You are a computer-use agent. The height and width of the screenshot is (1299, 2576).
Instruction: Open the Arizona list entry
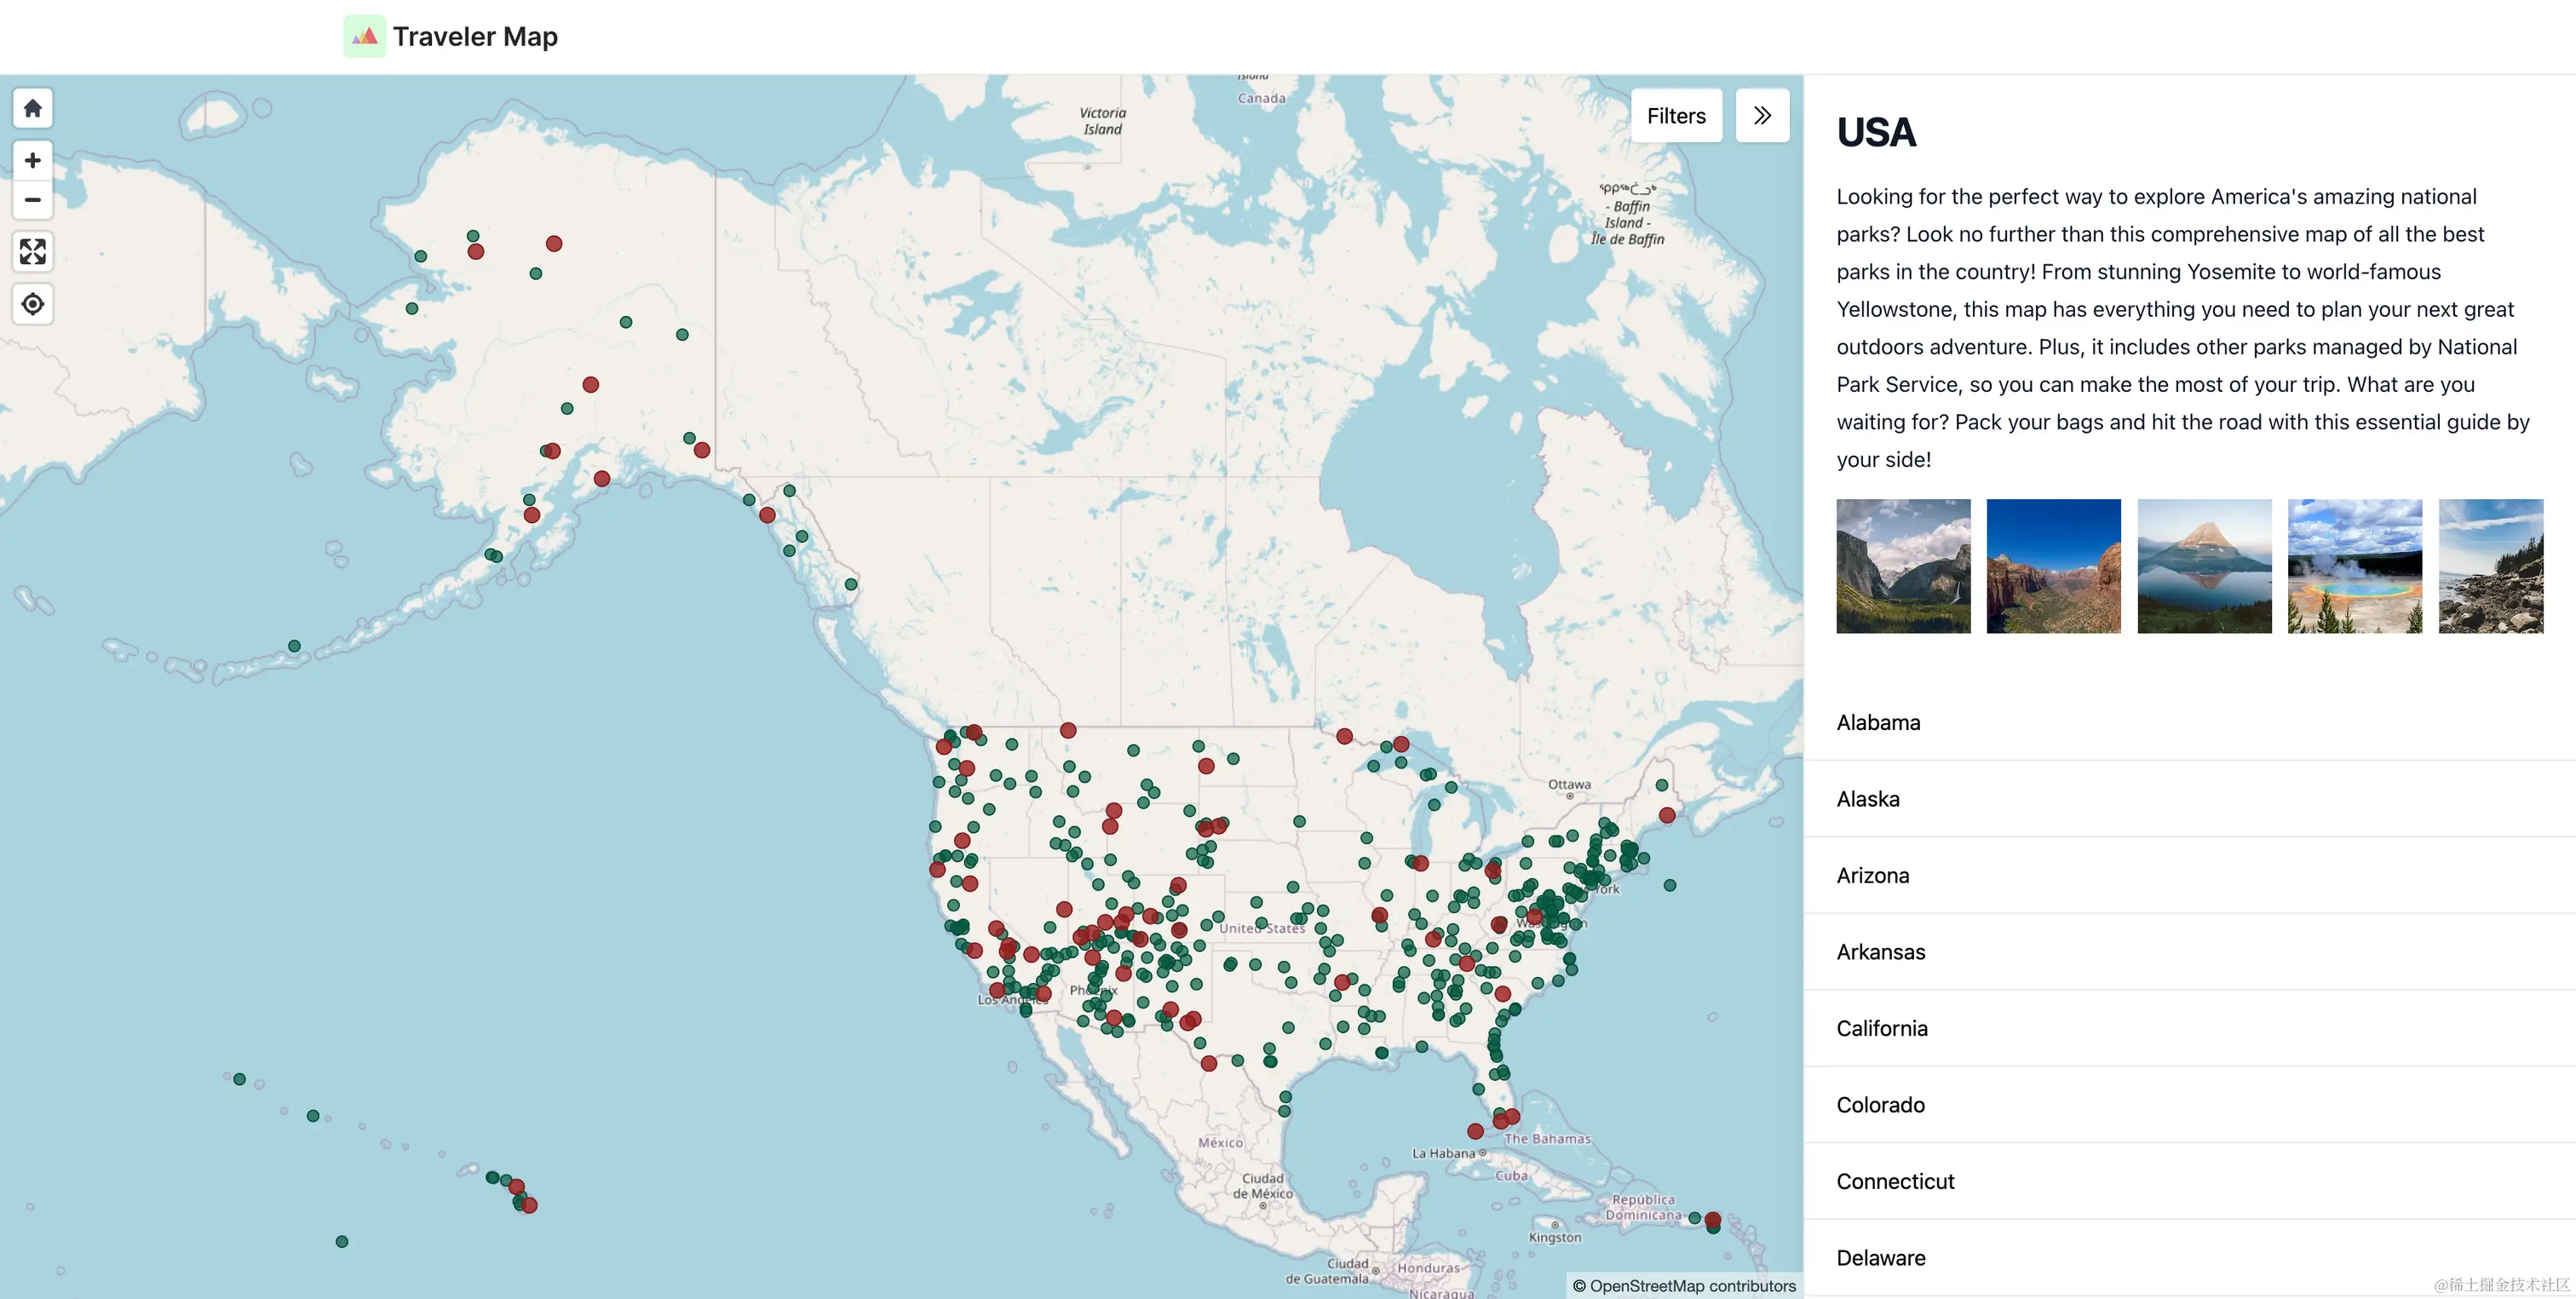click(1872, 875)
